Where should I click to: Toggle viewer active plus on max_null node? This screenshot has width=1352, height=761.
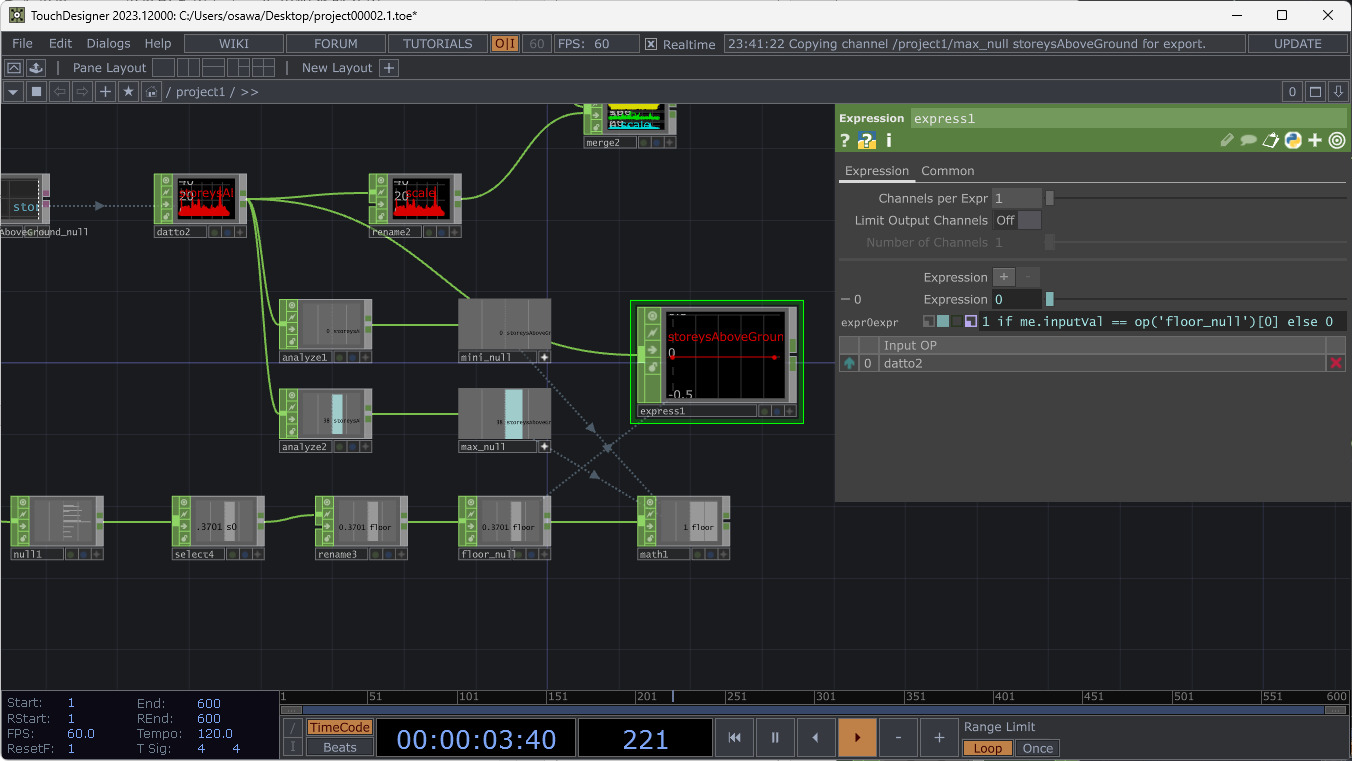(x=545, y=447)
